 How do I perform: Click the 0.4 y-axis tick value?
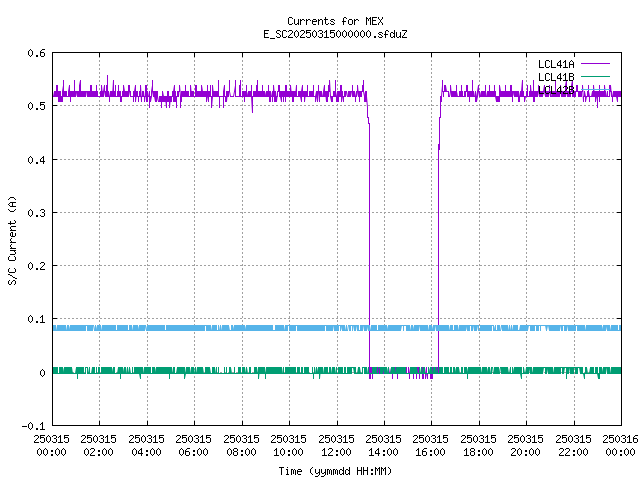36,160
